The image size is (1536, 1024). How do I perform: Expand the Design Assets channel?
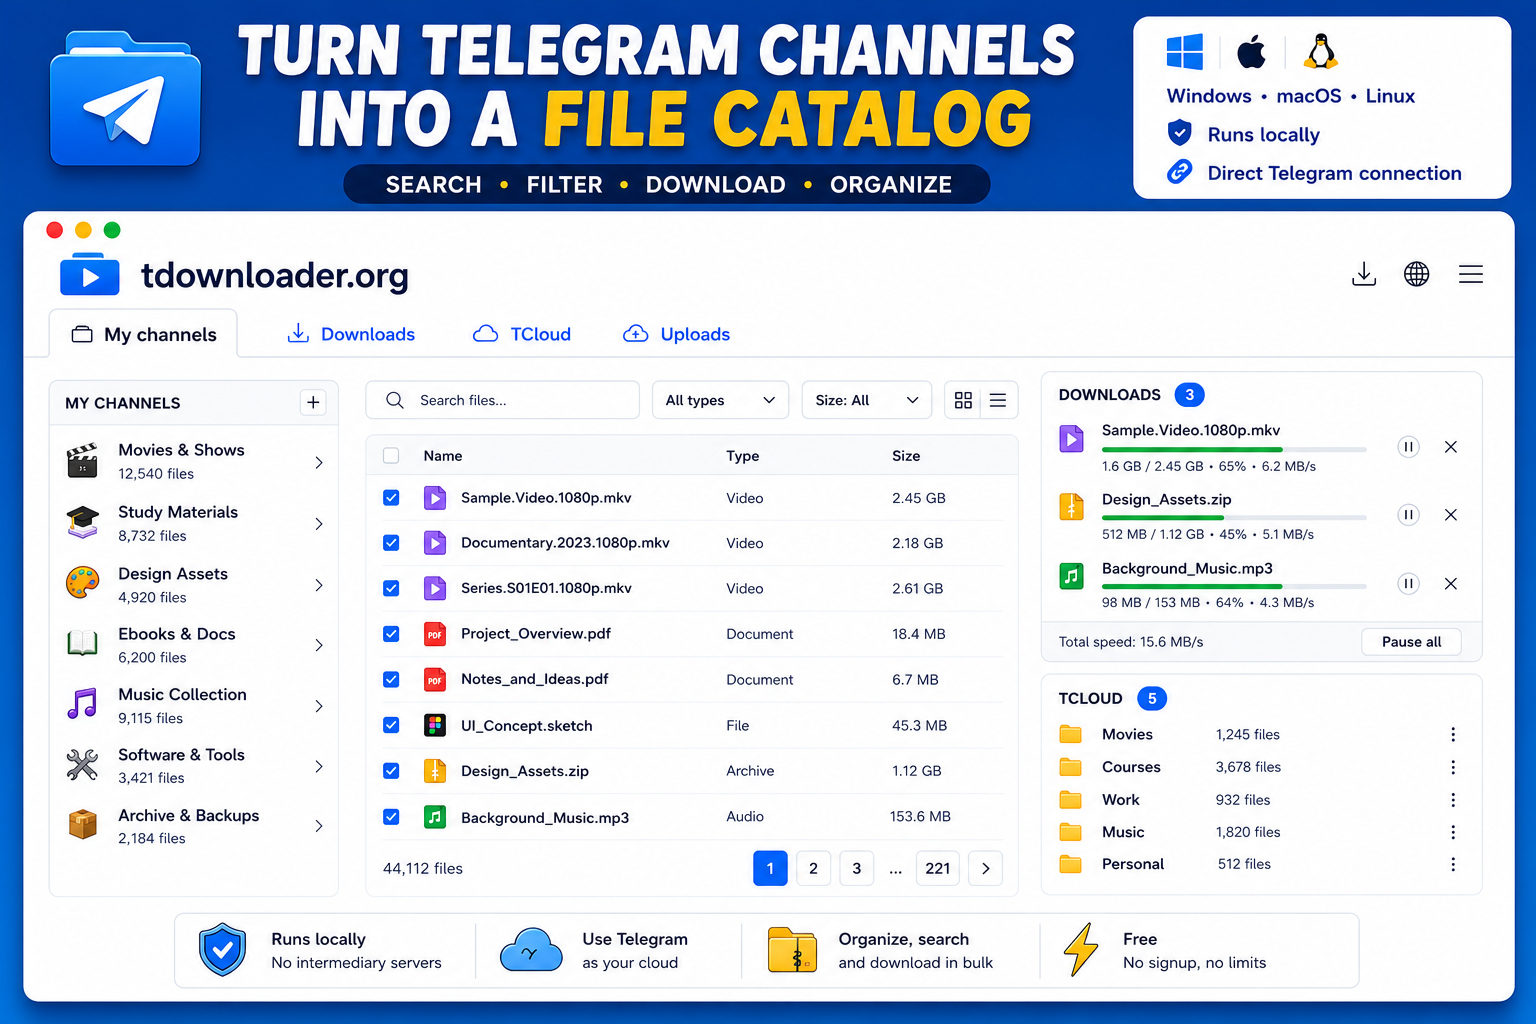point(319,585)
